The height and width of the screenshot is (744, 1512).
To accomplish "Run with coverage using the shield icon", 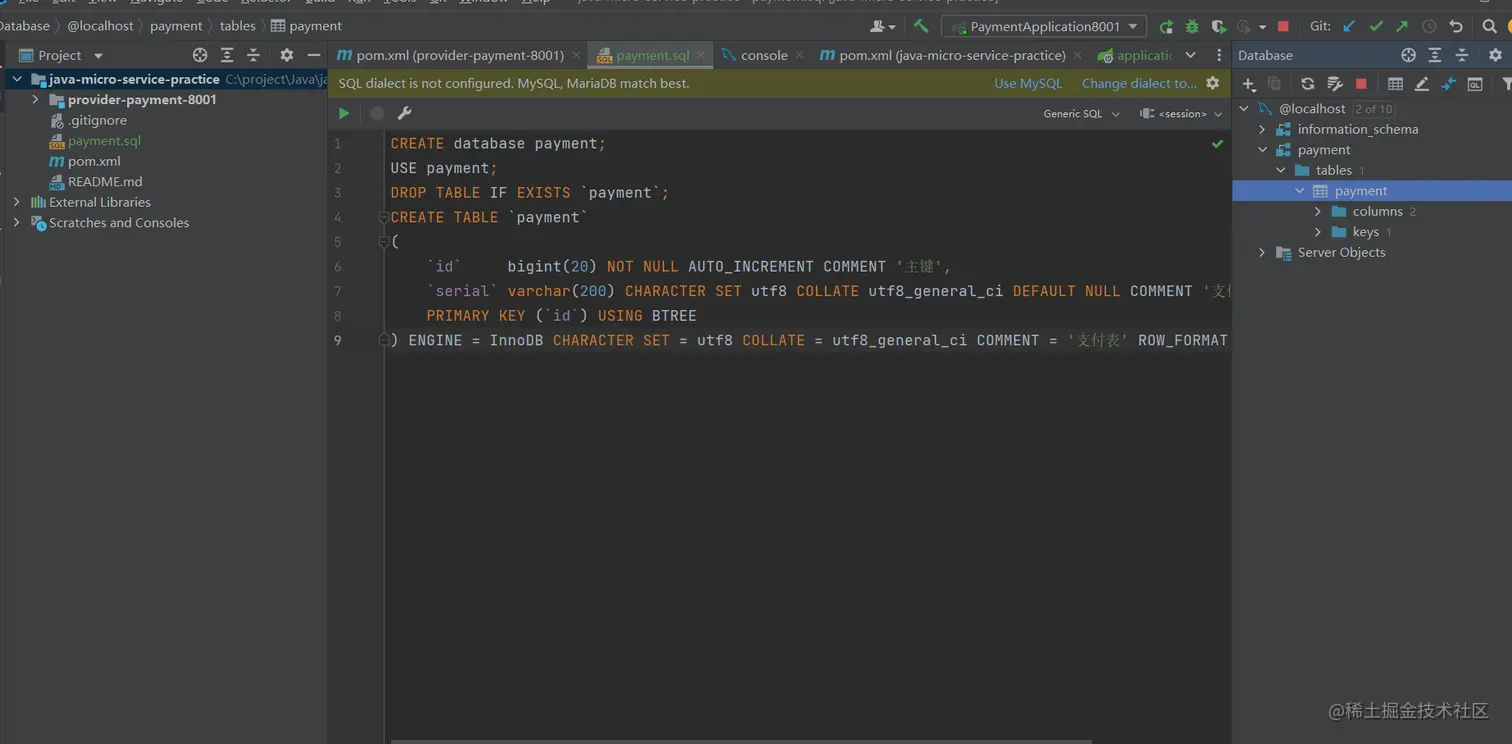I will click(1218, 27).
